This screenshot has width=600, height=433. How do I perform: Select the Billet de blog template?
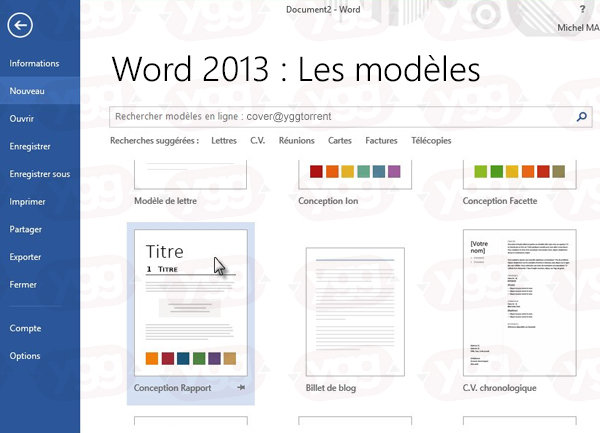(x=355, y=312)
